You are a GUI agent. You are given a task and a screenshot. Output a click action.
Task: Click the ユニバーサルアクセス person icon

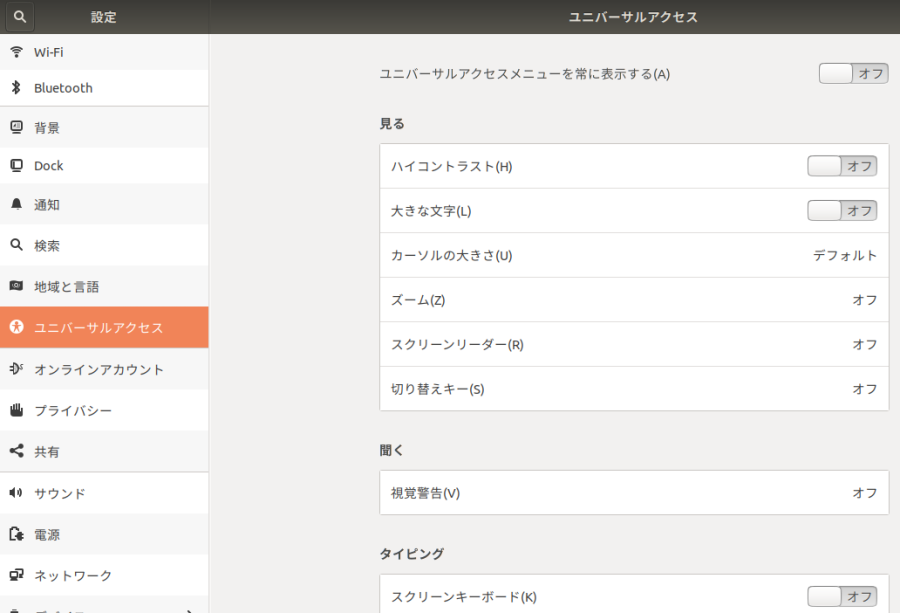[x=17, y=327]
